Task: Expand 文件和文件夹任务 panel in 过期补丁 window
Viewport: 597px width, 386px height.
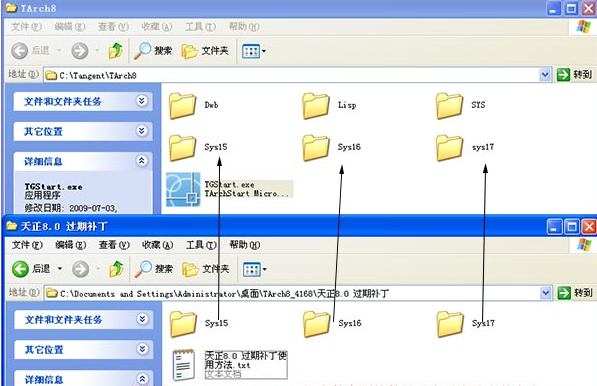Action: [142, 319]
